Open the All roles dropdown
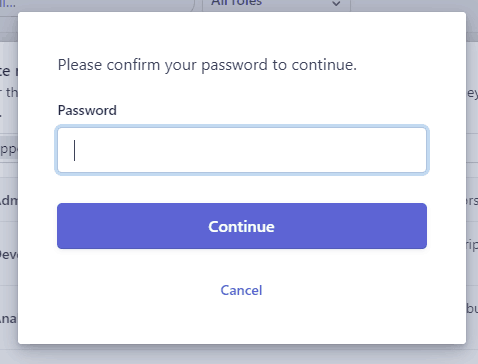 pos(276,4)
